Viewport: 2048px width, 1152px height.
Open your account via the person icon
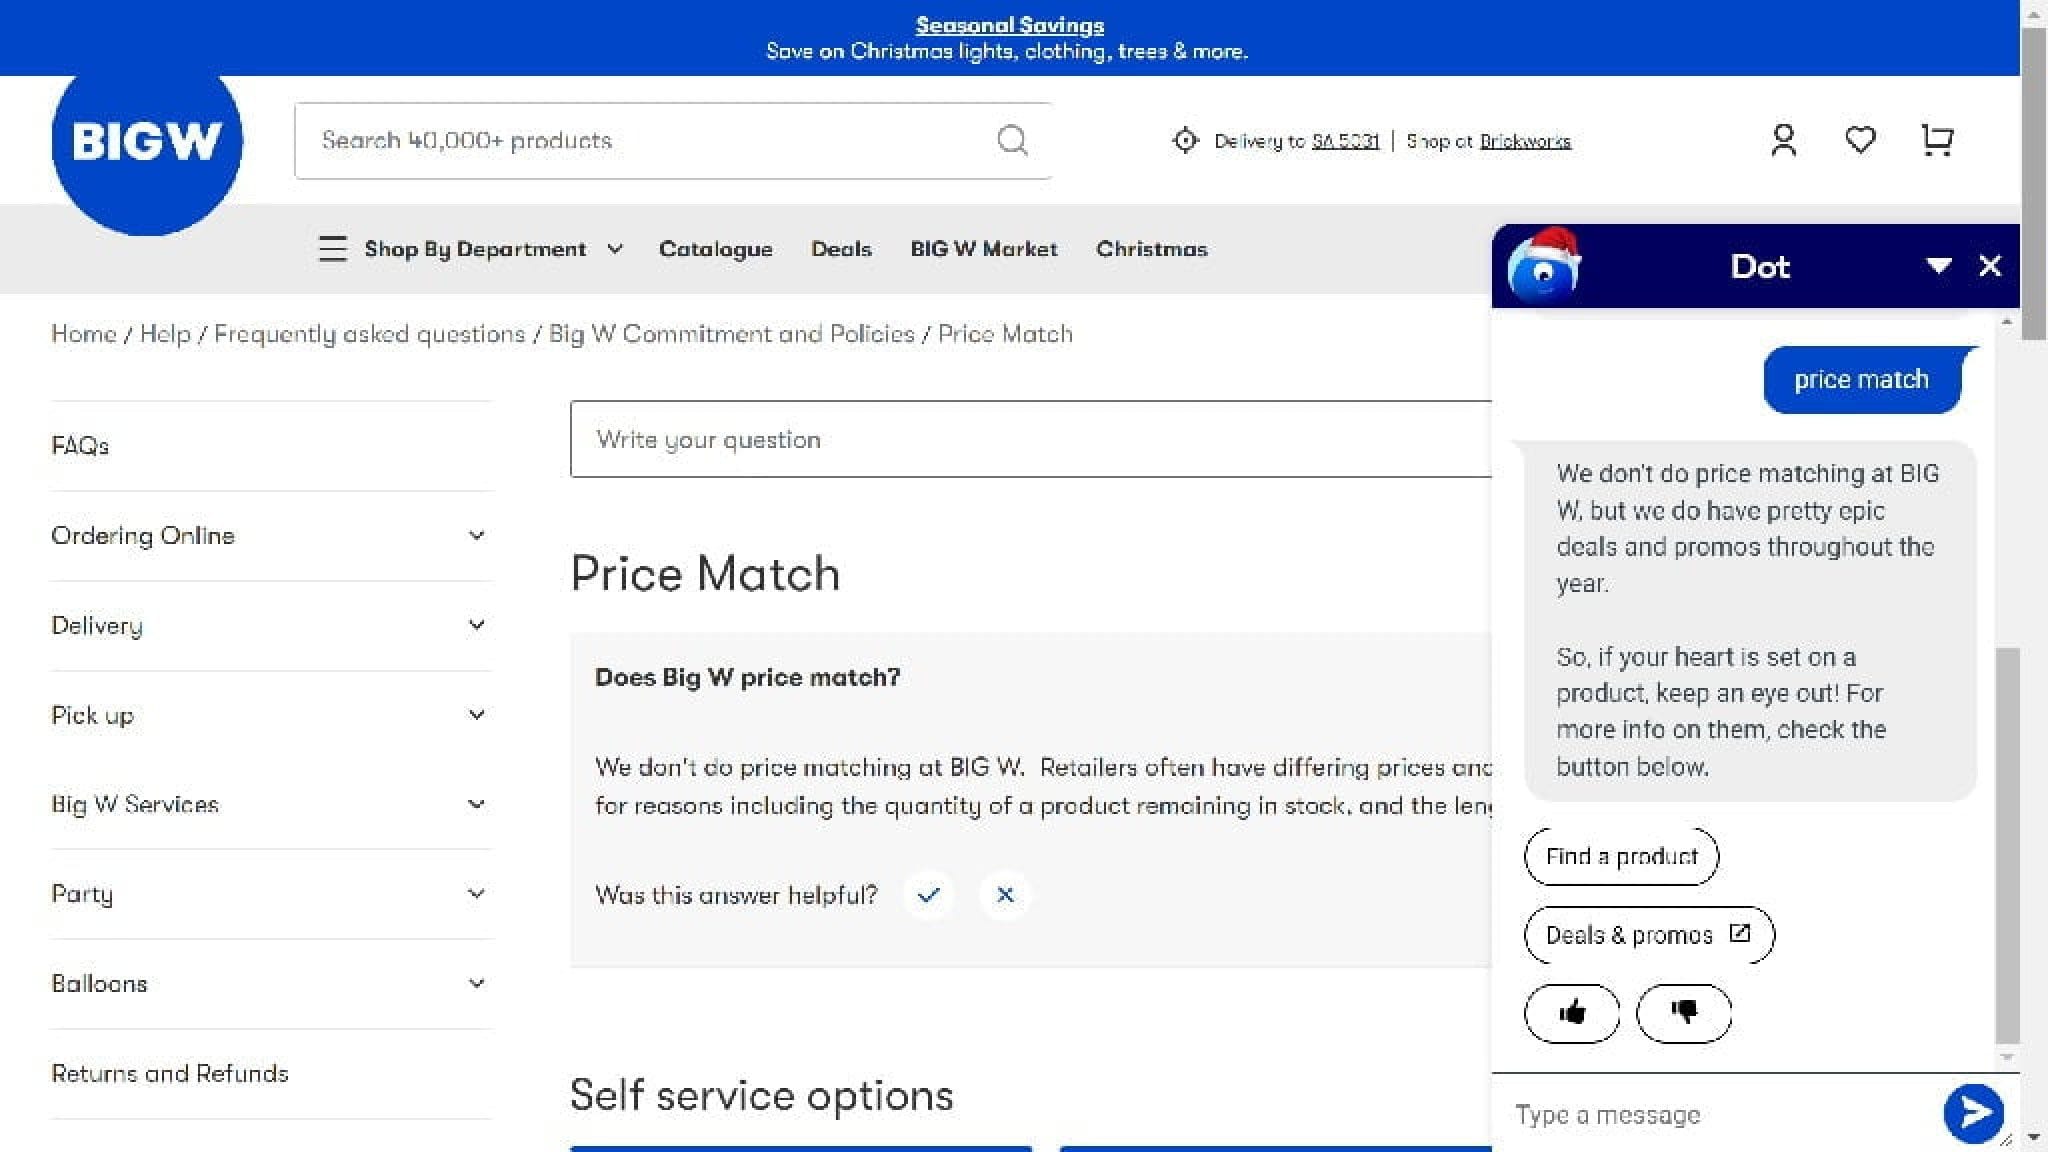pos(1783,140)
